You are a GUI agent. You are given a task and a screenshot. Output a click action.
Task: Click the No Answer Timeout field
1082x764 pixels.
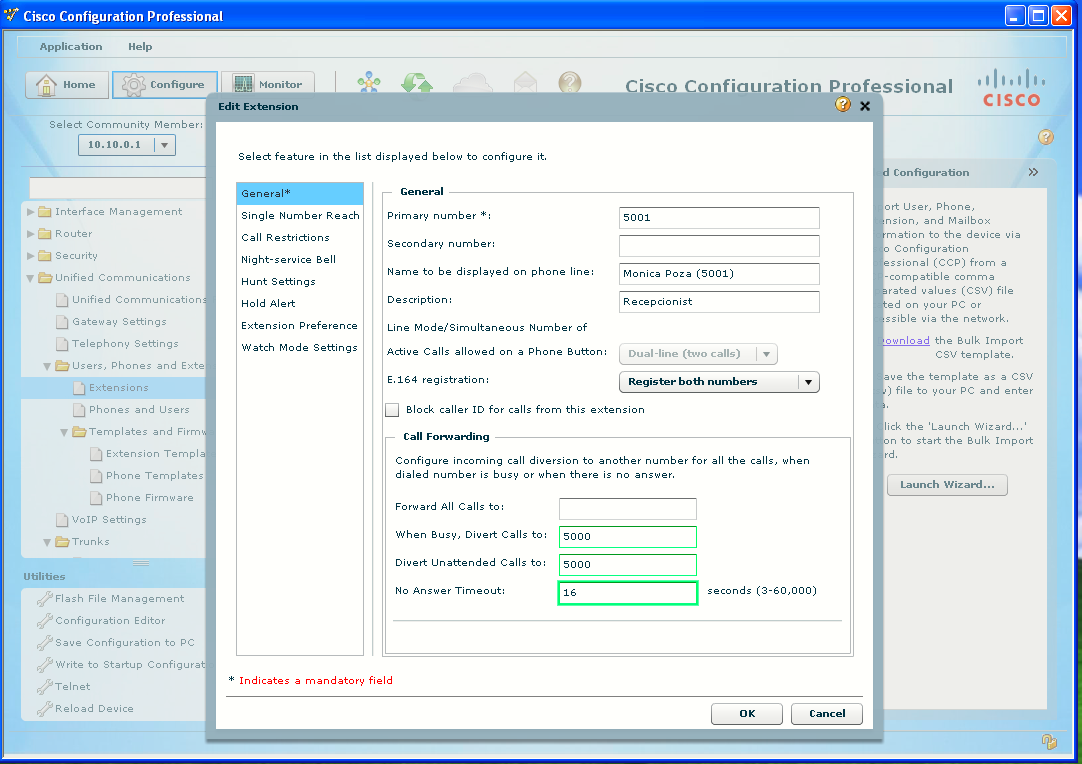[627, 593]
